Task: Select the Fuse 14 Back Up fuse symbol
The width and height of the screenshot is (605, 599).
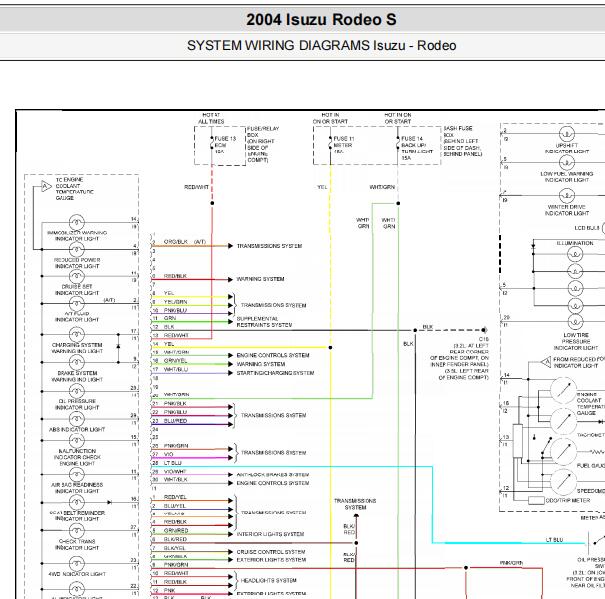Action: pos(398,145)
